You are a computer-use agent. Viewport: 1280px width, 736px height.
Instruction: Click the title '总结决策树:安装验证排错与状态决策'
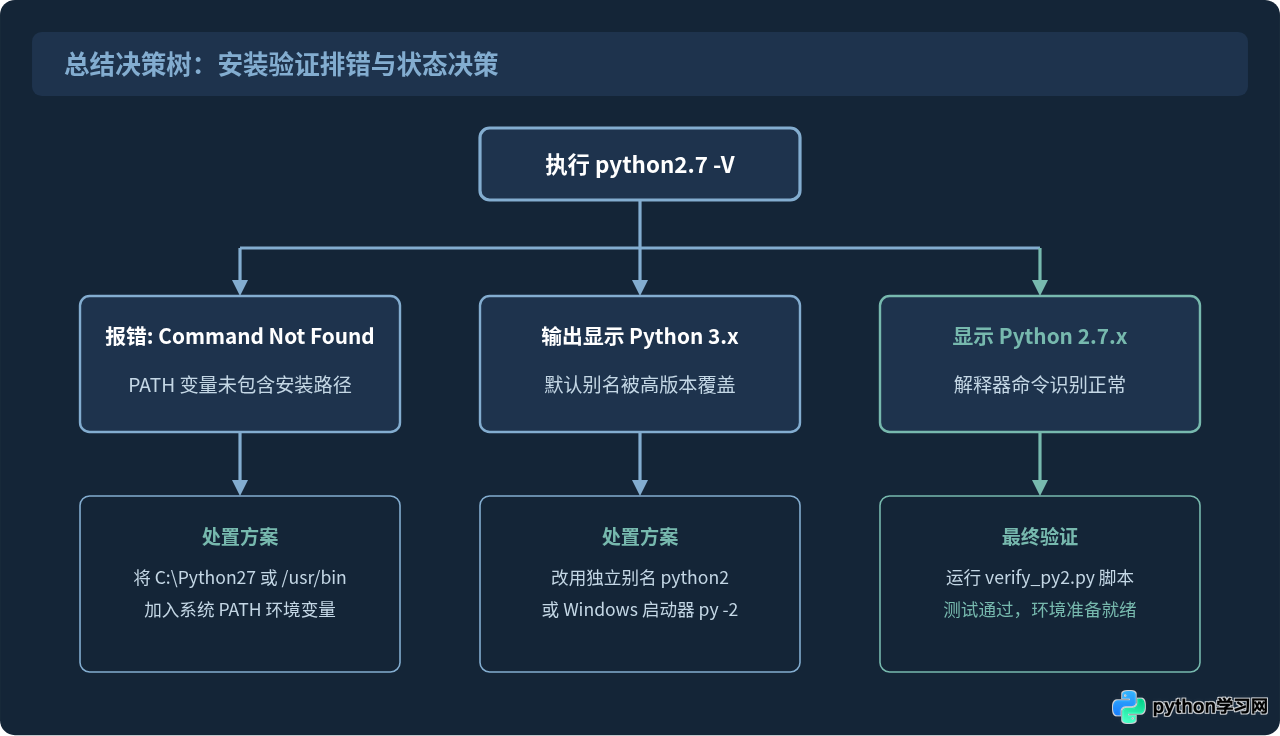(x=281, y=65)
